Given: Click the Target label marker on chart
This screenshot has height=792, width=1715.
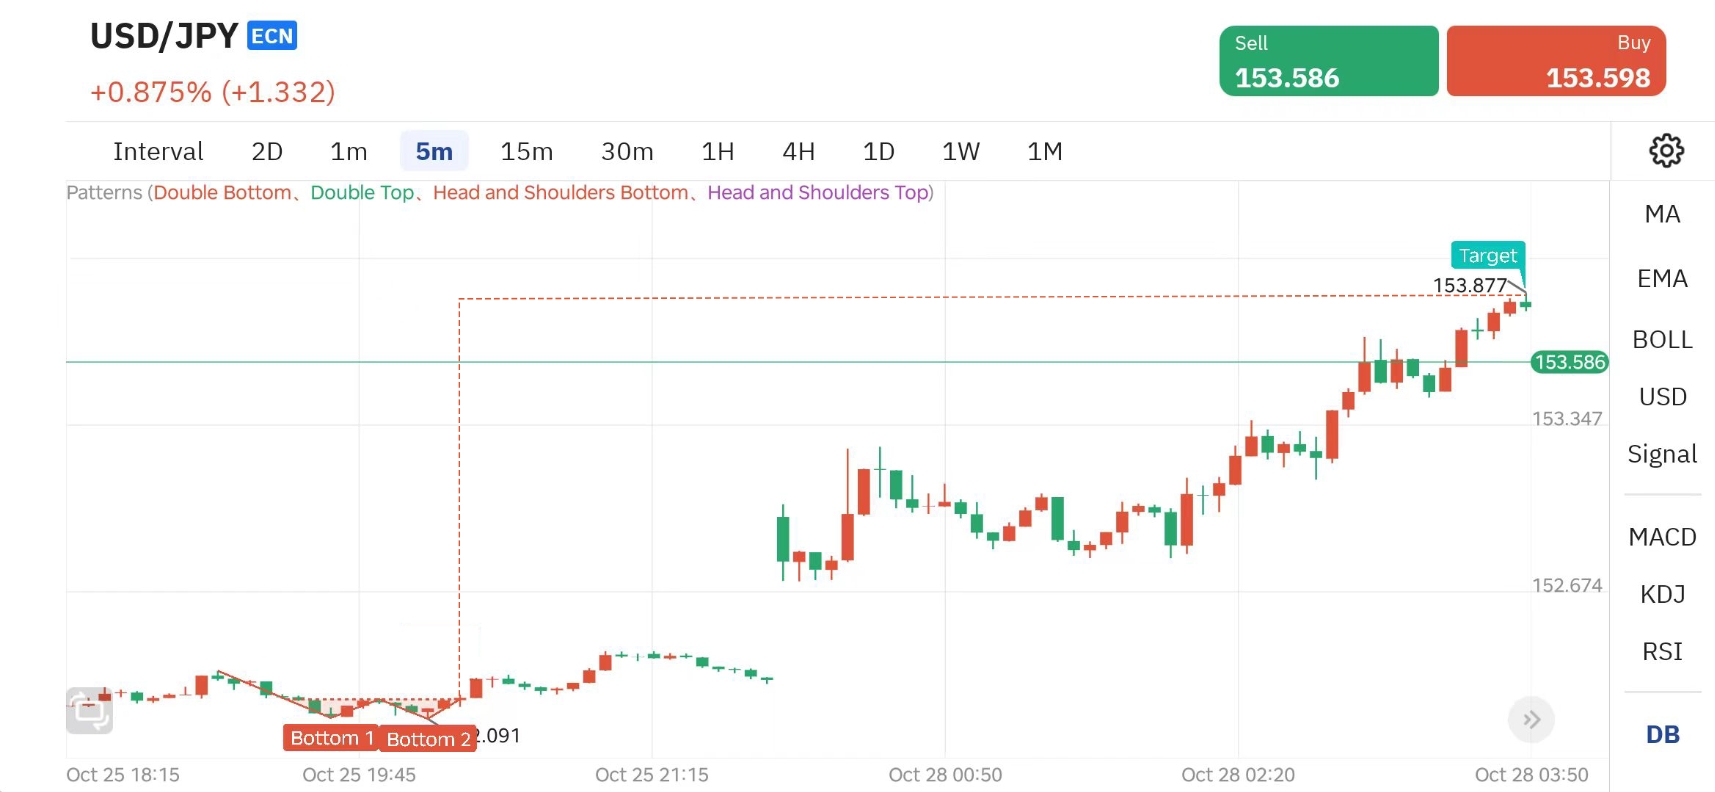Looking at the screenshot, I should click(x=1487, y=256).
